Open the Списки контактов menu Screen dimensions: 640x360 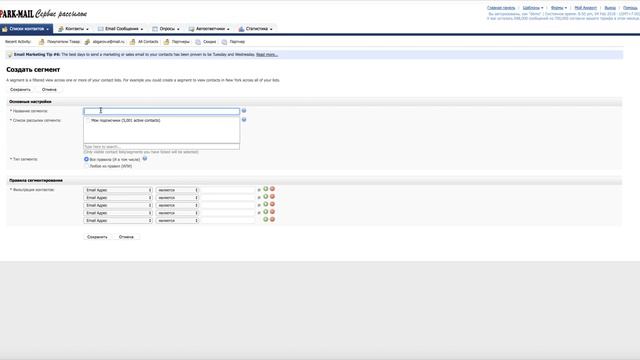pyautogui.click(x=26, y=29)
